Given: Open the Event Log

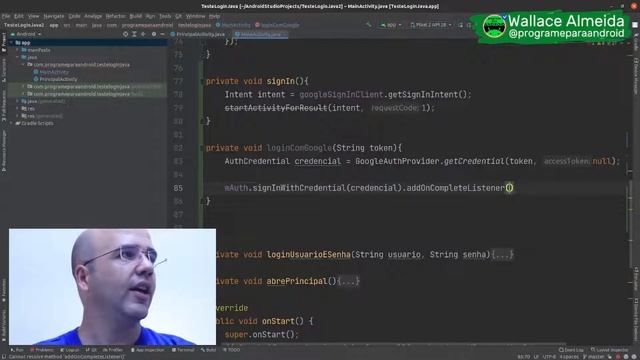Looking at the screenshot, I should point(571,350).
